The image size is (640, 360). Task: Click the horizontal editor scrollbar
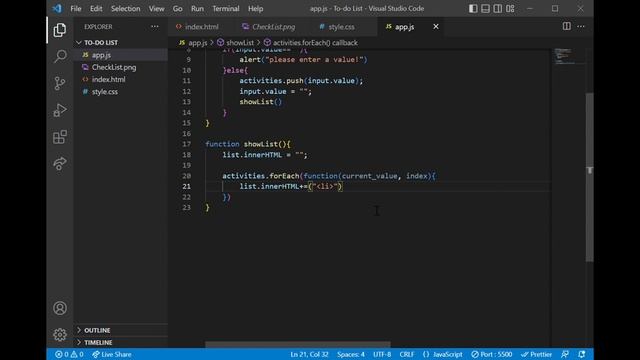coord(298,344)
